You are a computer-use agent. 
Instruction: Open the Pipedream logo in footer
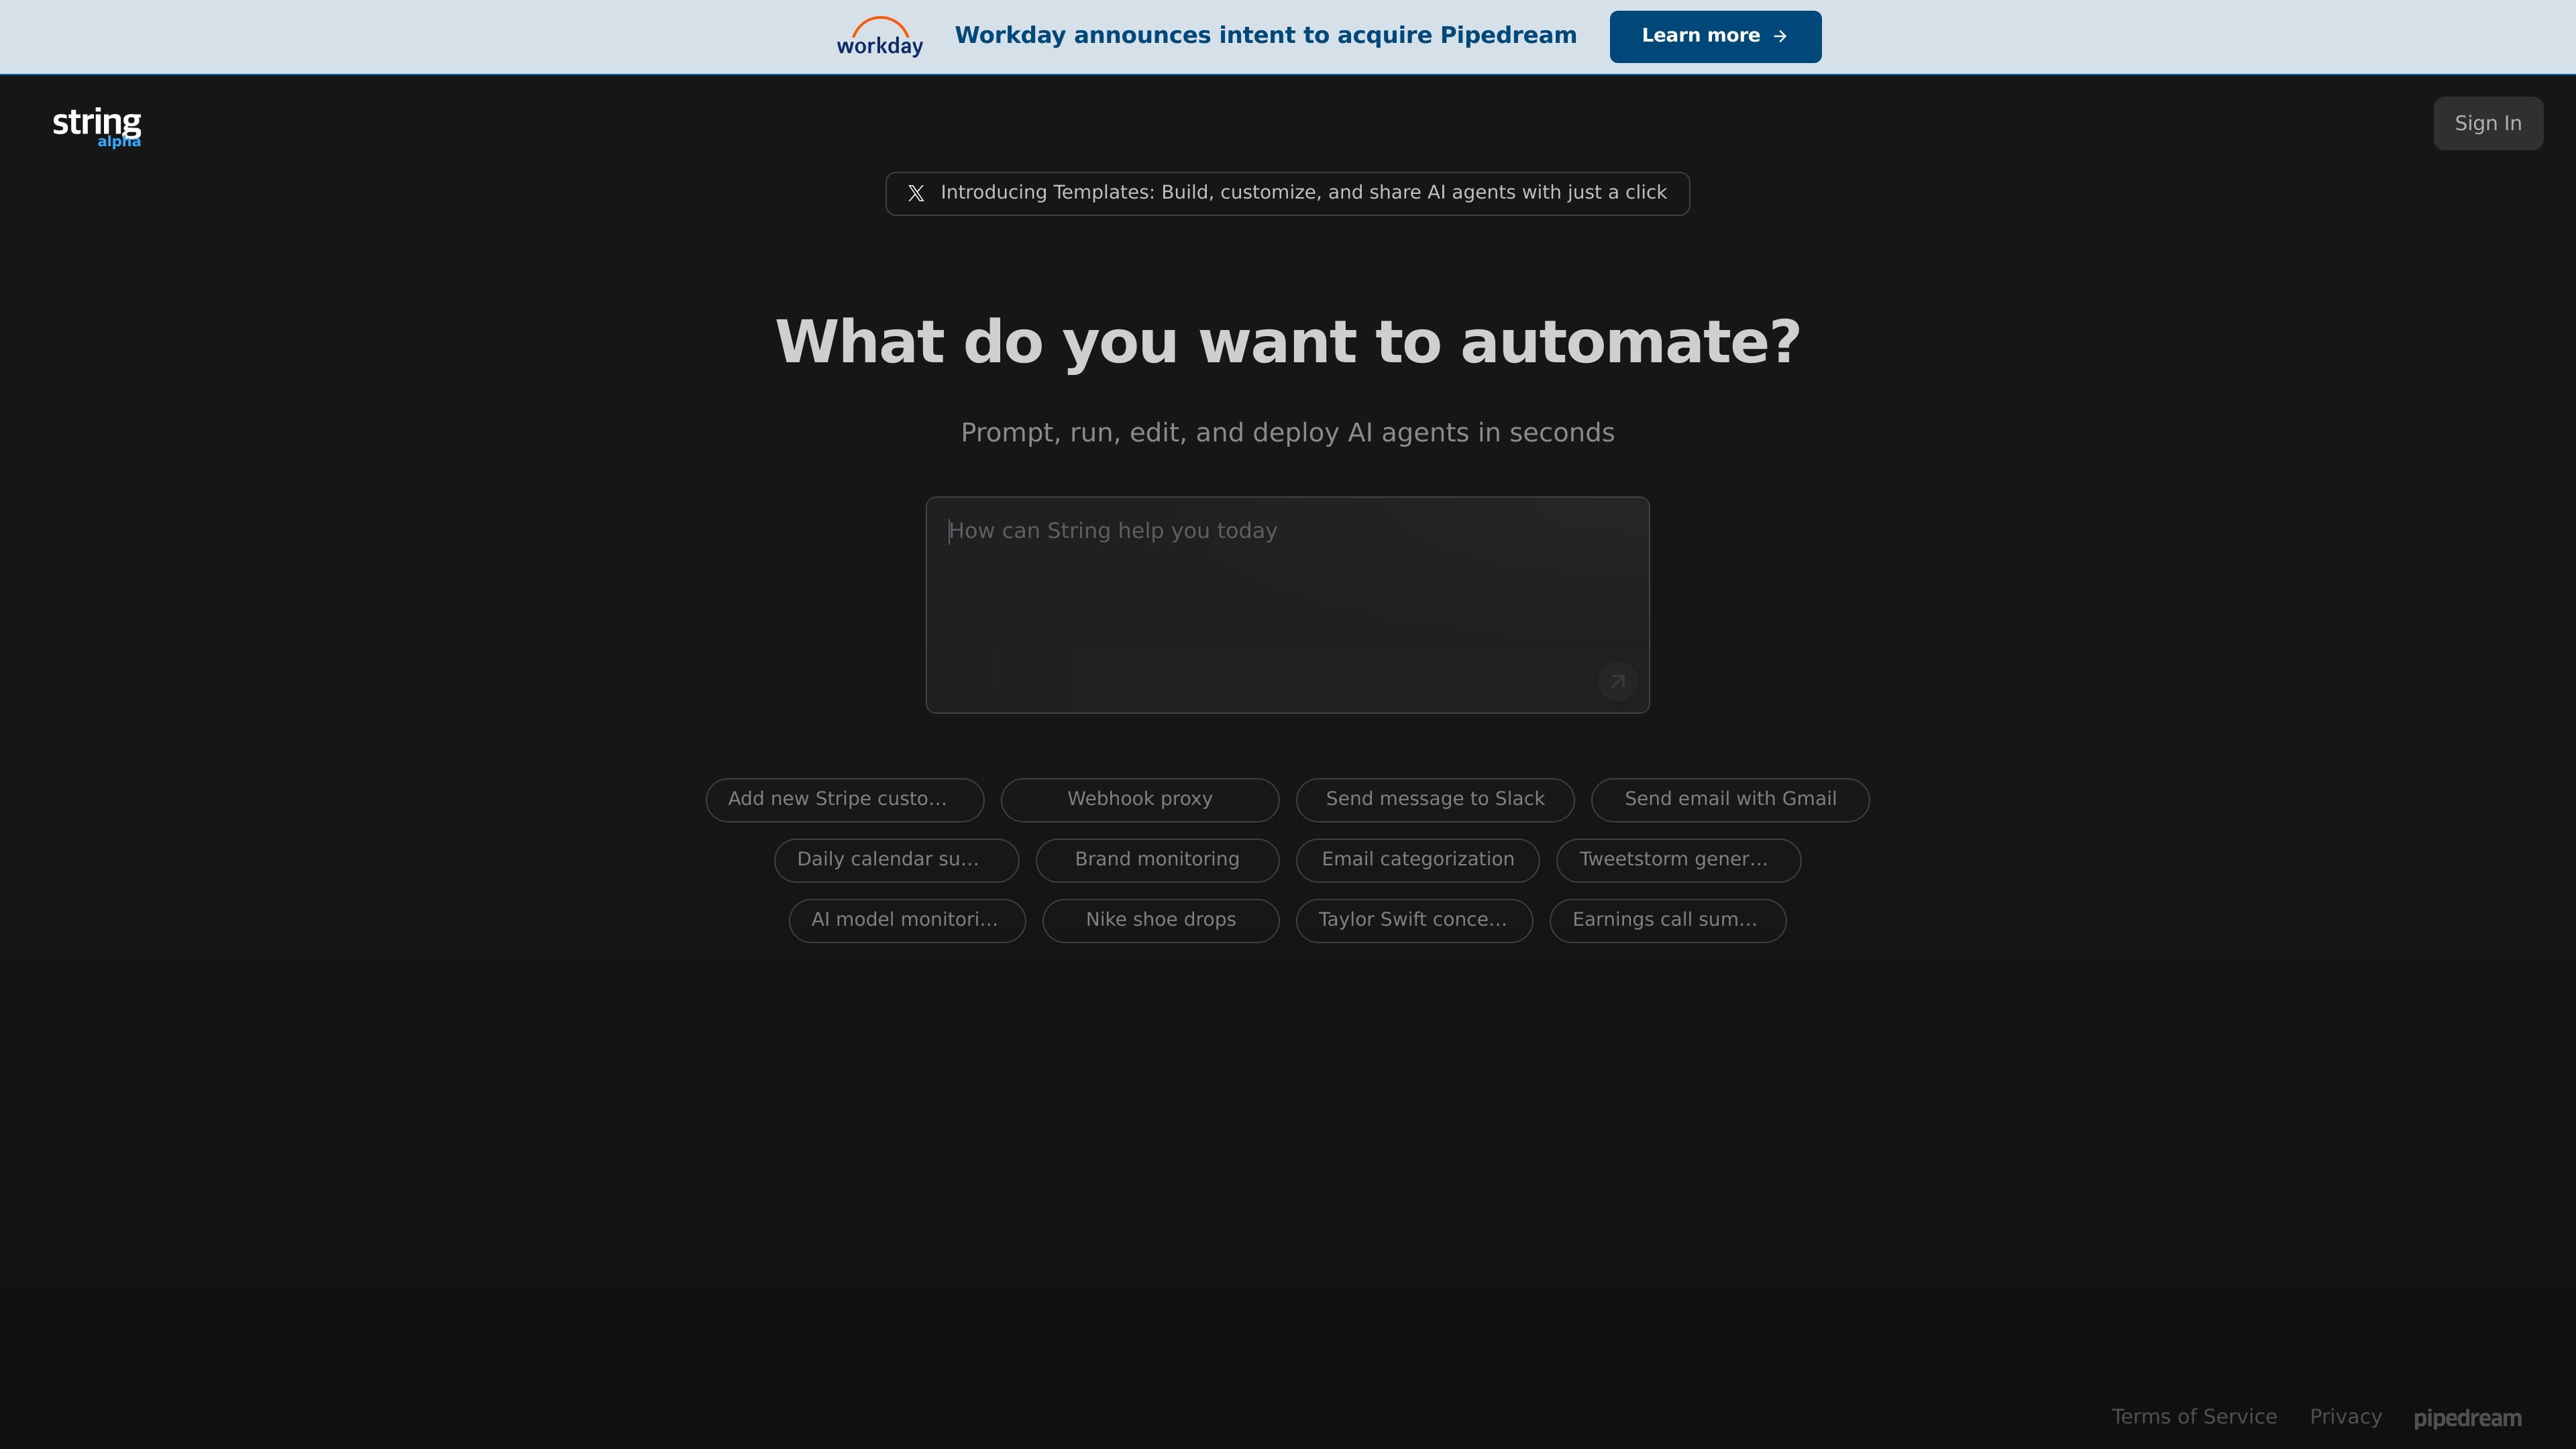[x=2467, y=1418]
